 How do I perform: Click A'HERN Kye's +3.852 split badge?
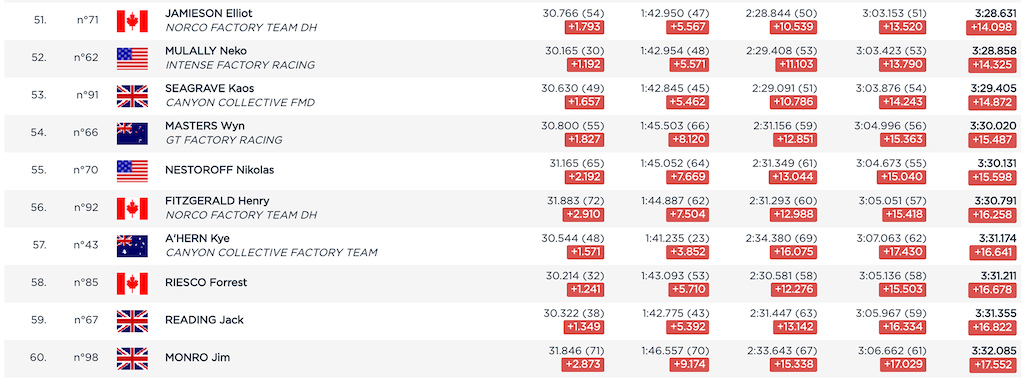coord(687,253)
